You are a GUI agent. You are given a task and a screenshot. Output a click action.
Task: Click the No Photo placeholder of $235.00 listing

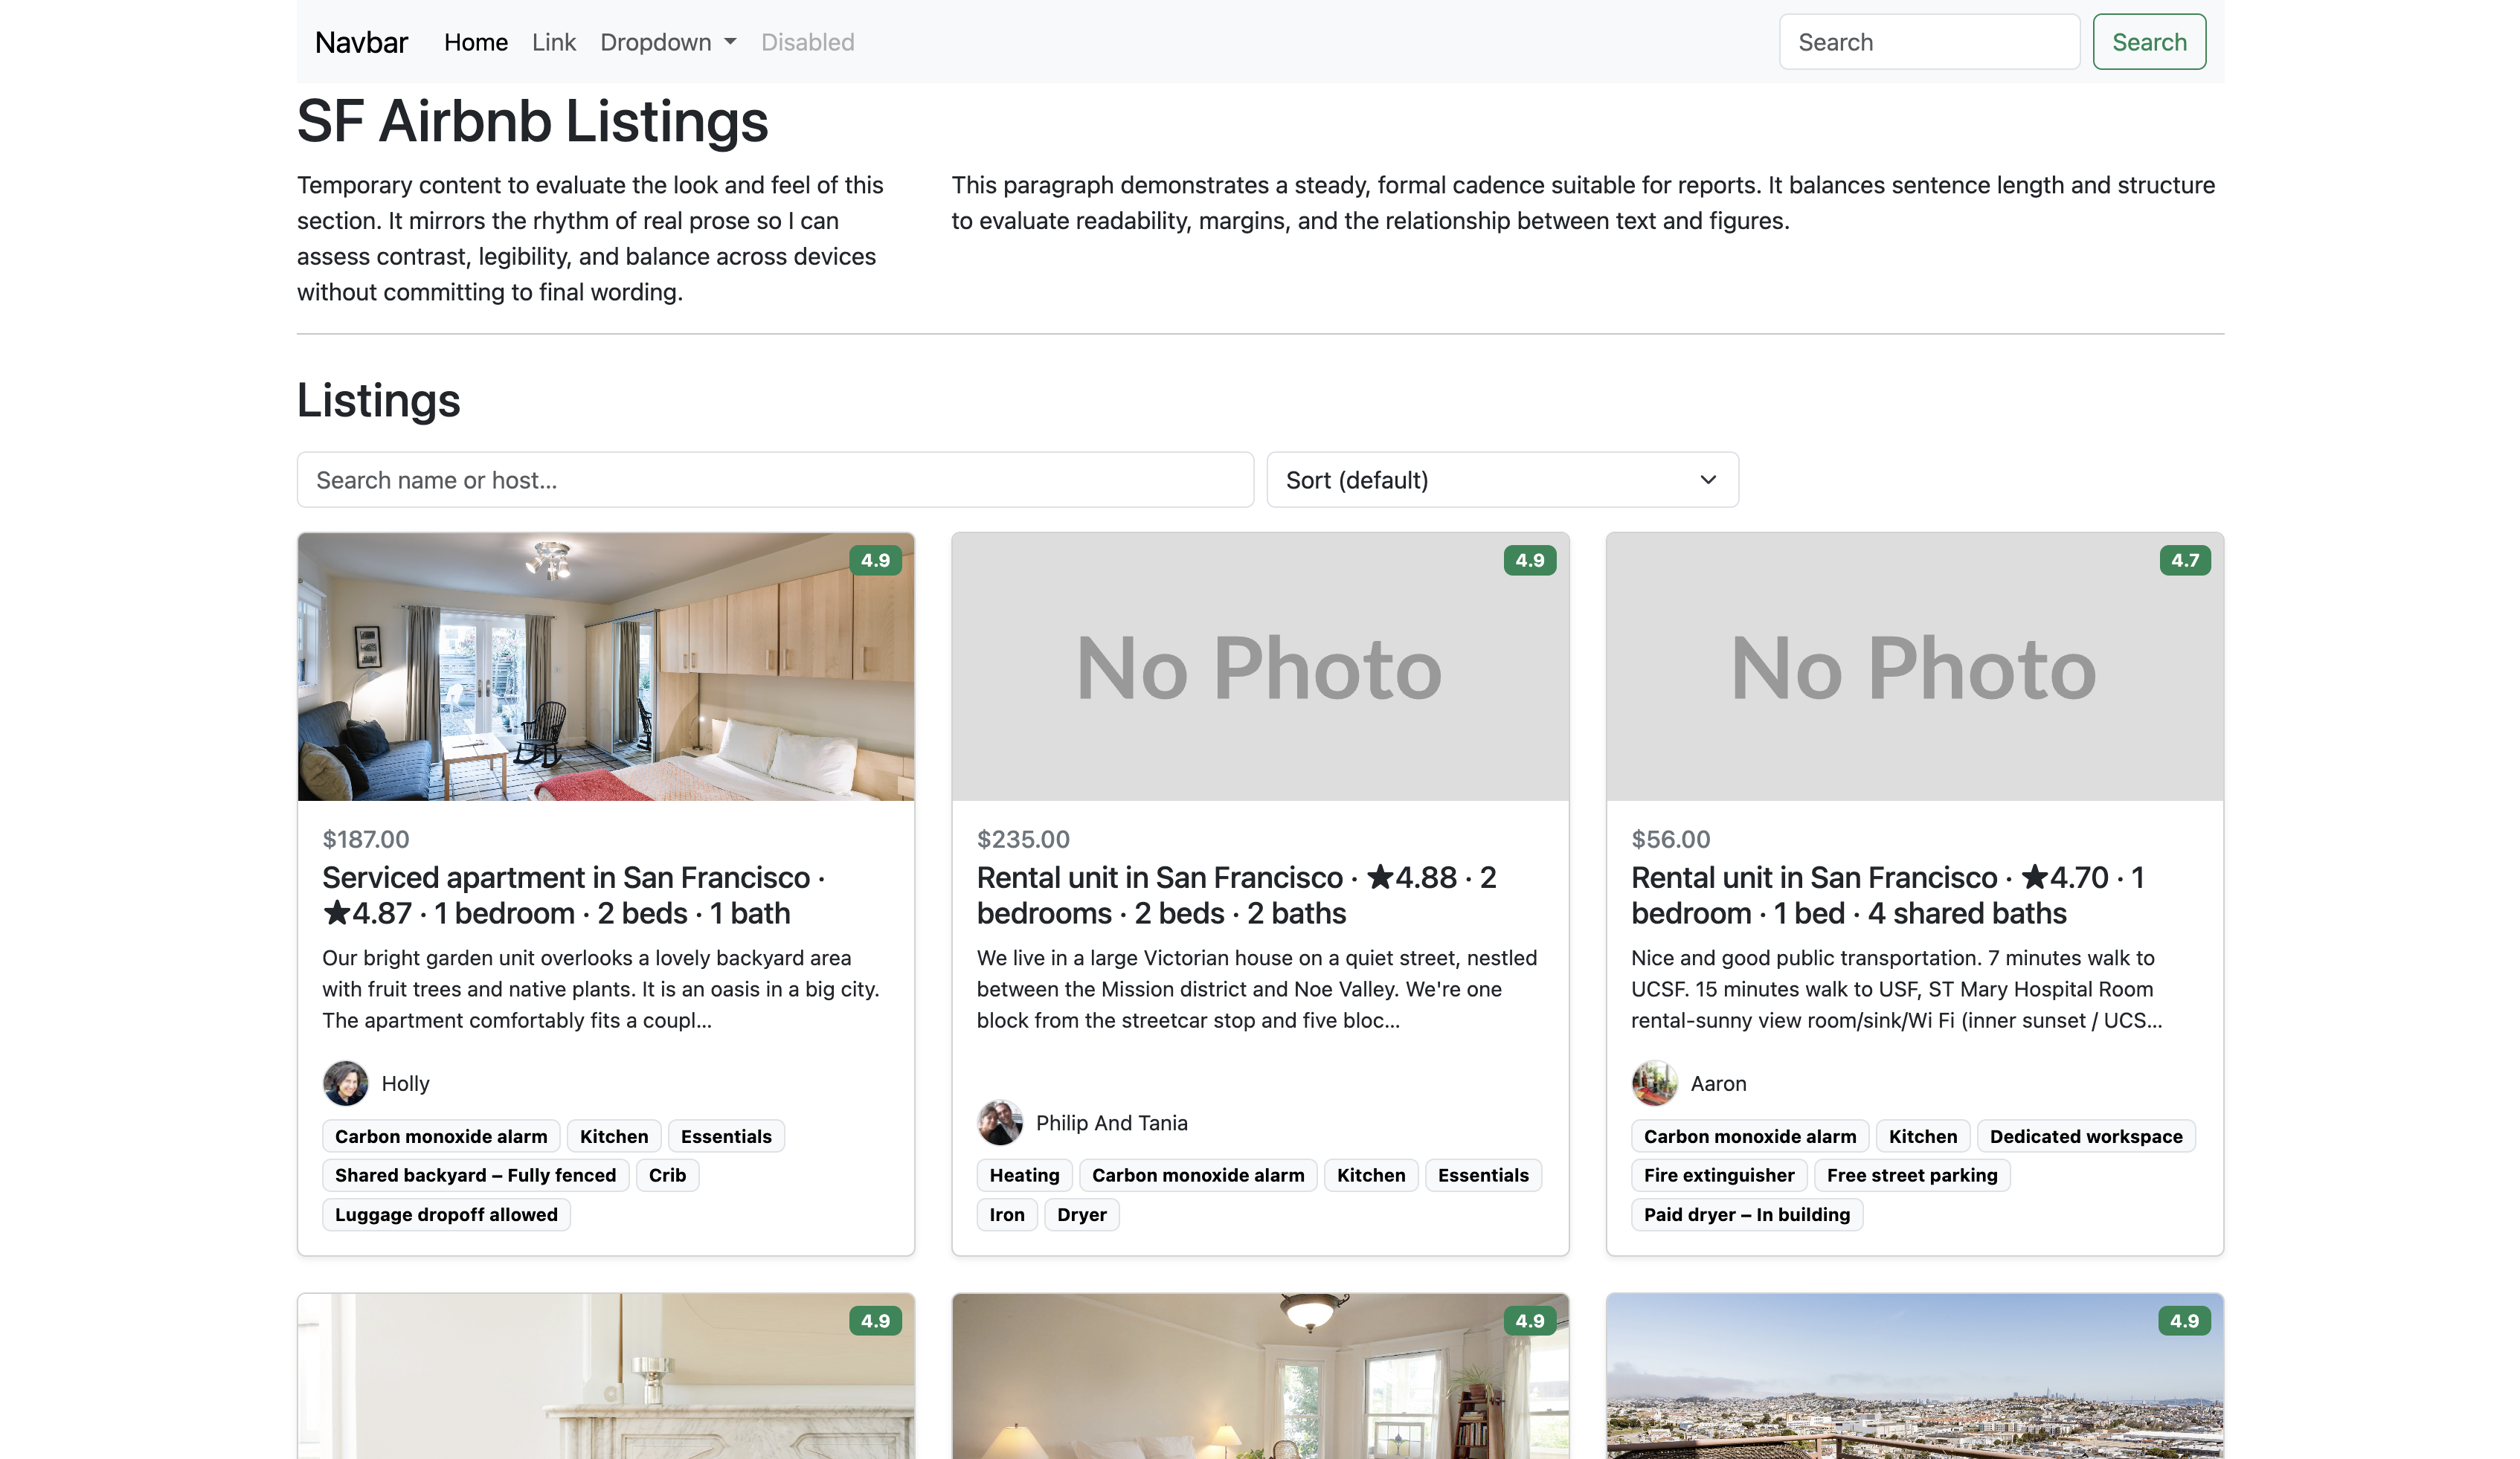click(1260, 666)
